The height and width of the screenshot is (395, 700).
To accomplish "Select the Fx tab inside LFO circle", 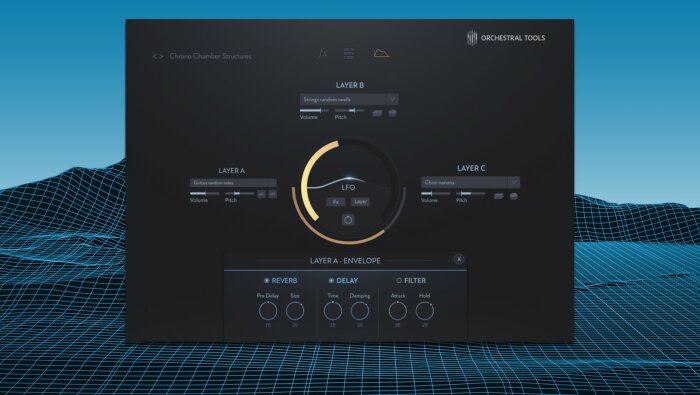I will tap(336, 202).
